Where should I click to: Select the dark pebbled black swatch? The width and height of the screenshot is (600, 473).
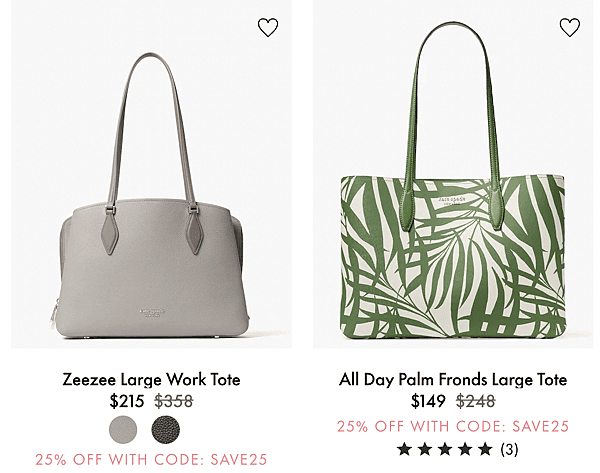click(x=165, y=429)
